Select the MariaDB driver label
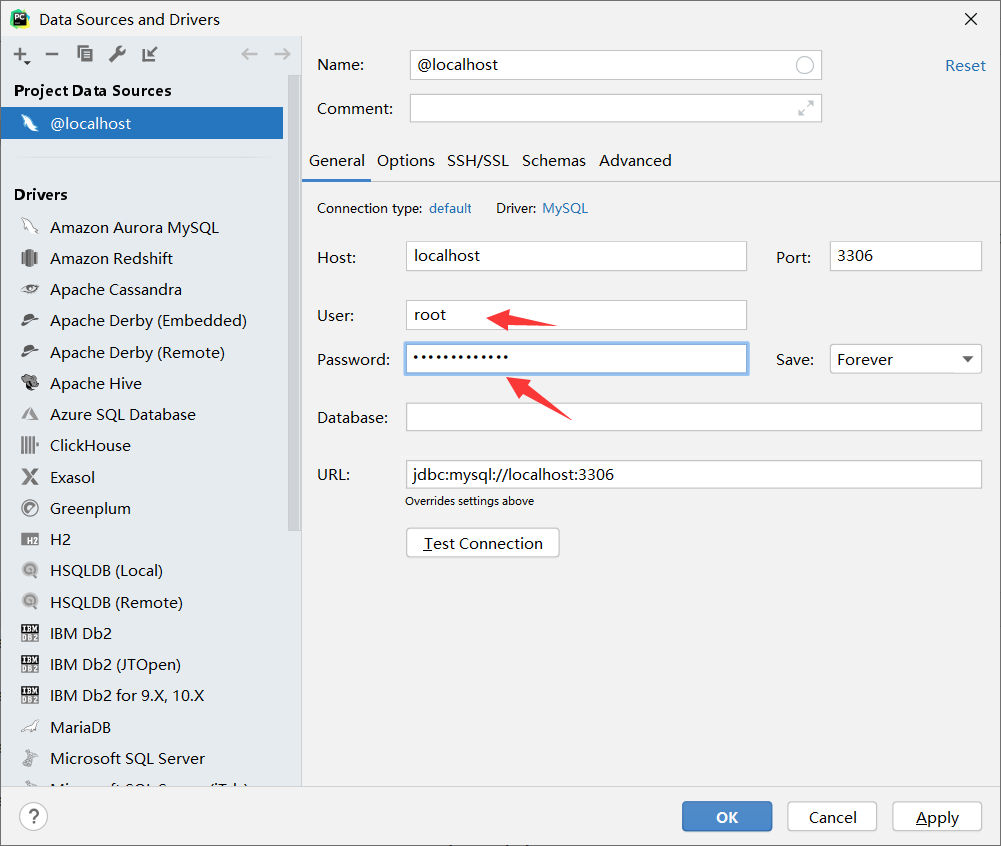 80,727
